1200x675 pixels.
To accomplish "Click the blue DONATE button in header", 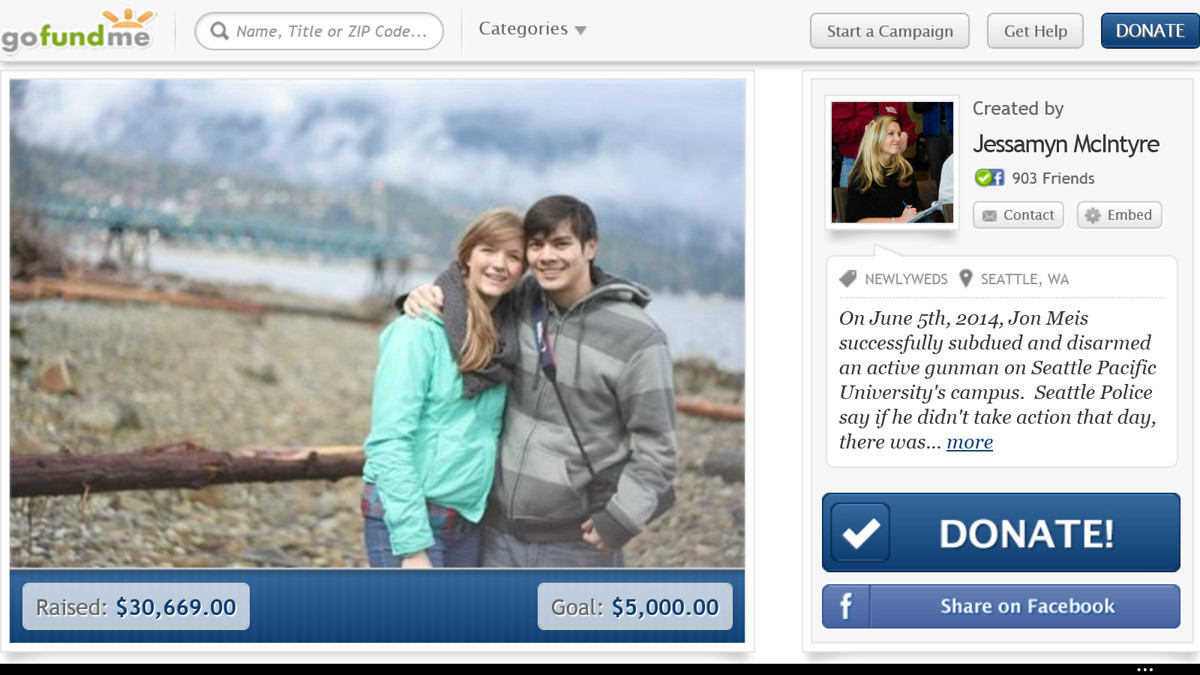I will point(1149,31).
